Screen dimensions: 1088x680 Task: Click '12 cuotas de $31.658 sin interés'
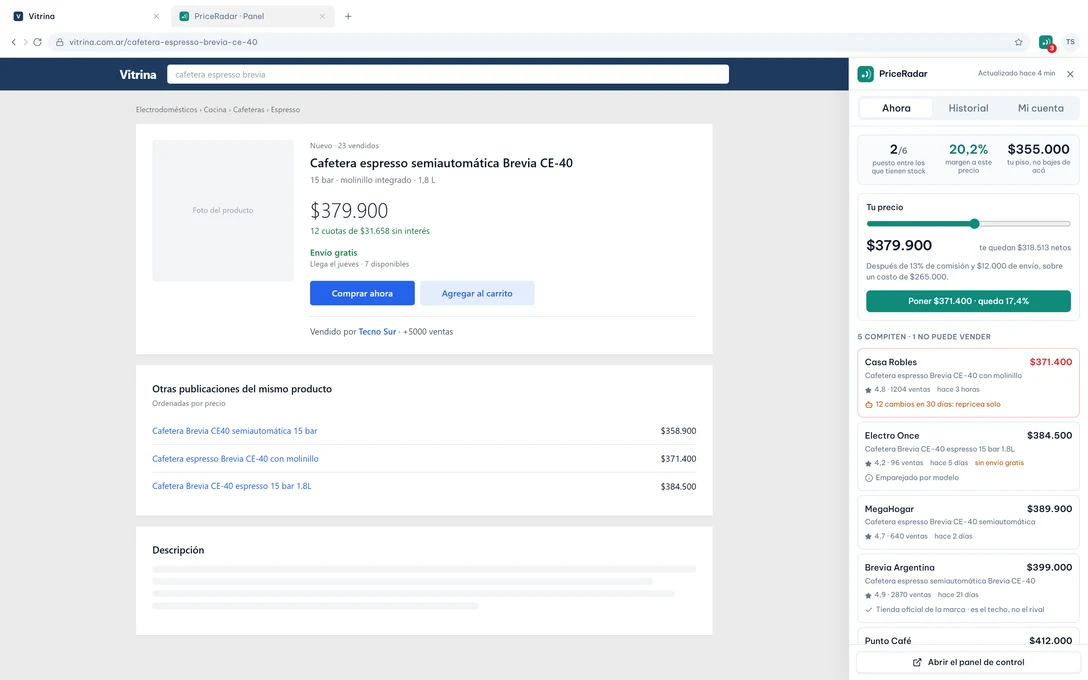370,231
